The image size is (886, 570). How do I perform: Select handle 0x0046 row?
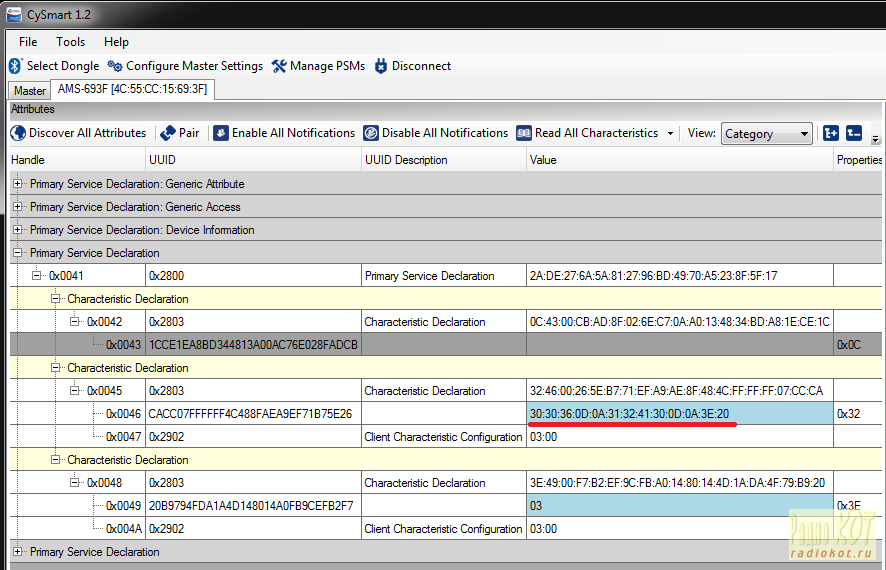click(446, 414)
